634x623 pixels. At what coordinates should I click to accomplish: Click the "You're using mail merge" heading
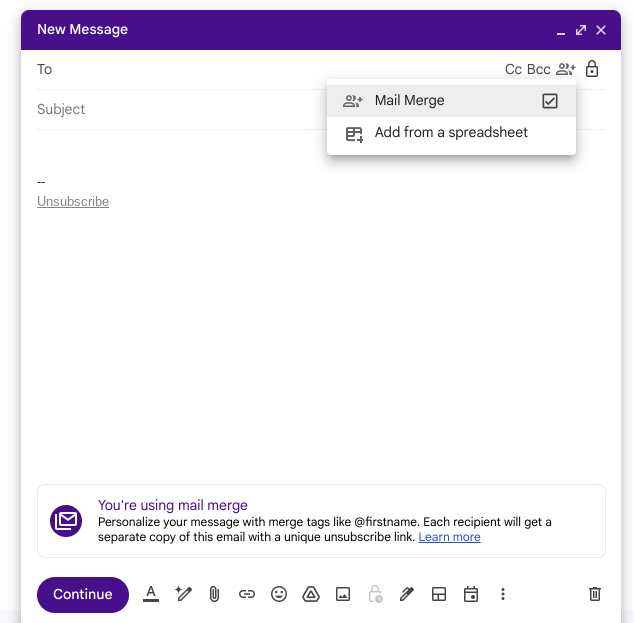pos(173,505)
